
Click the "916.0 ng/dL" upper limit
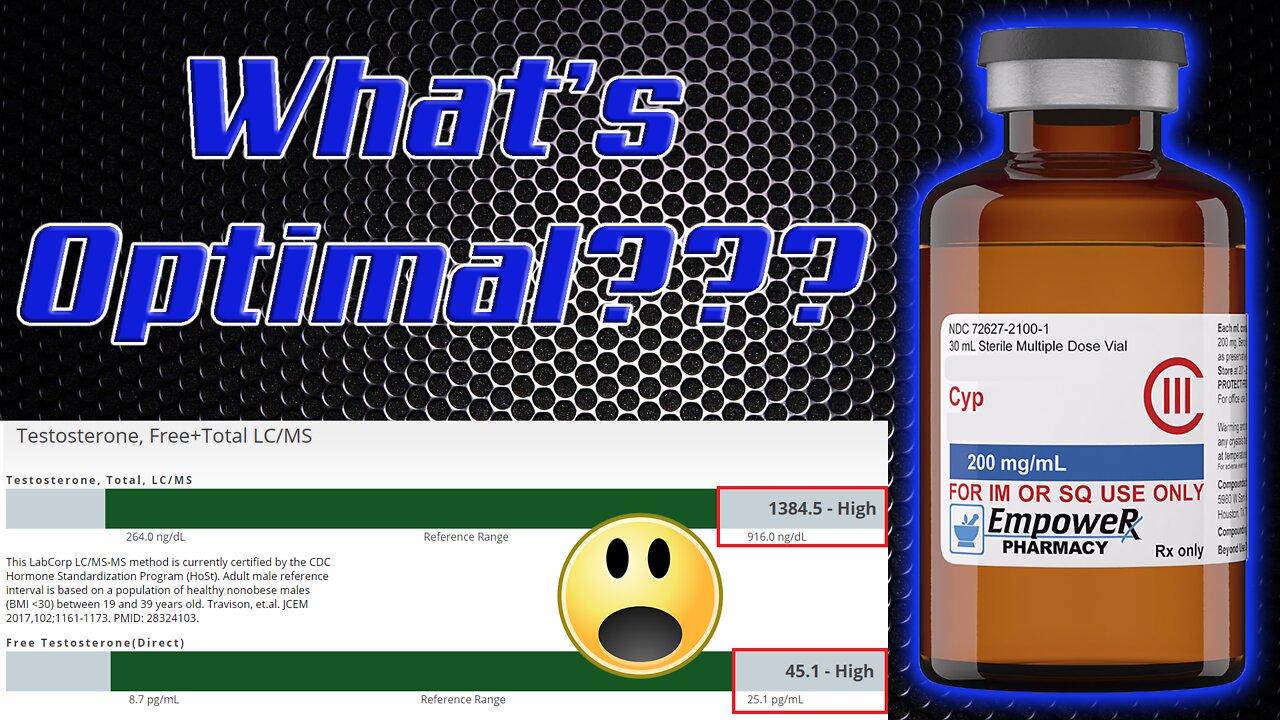tap(777, 537)
